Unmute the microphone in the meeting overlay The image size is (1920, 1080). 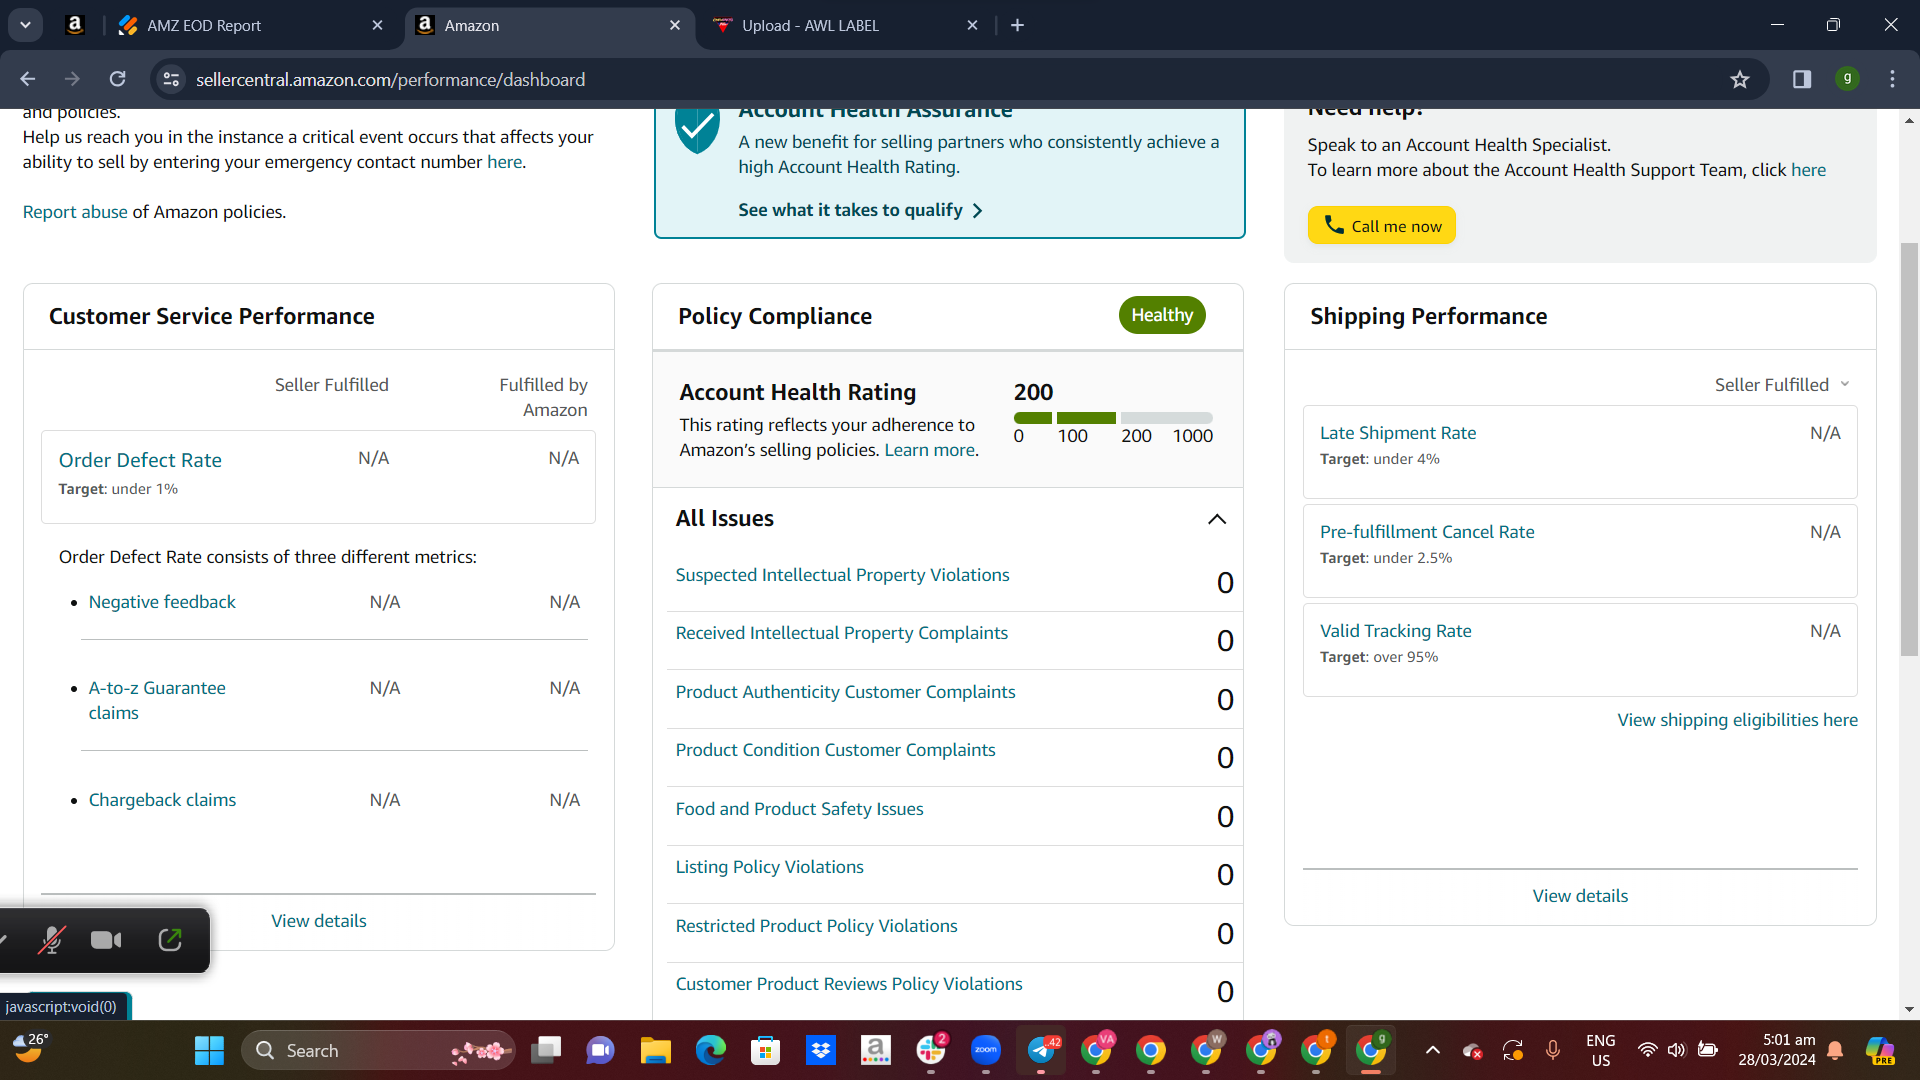pyautogui.click(x=51, y=940)
